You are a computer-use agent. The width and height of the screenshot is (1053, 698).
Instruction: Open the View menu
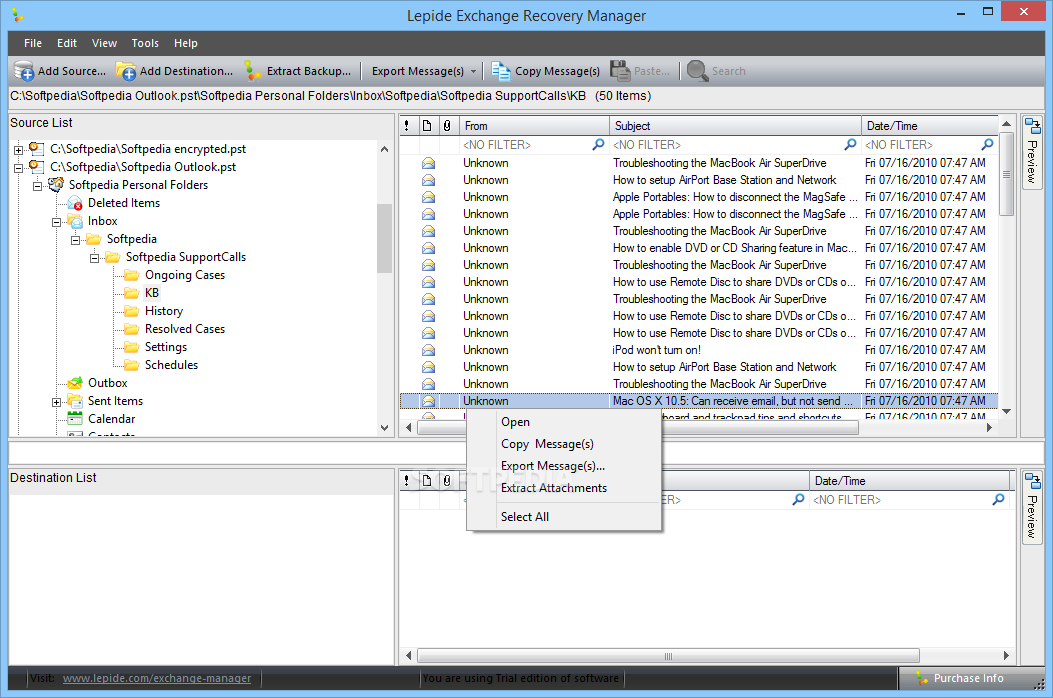104,43
